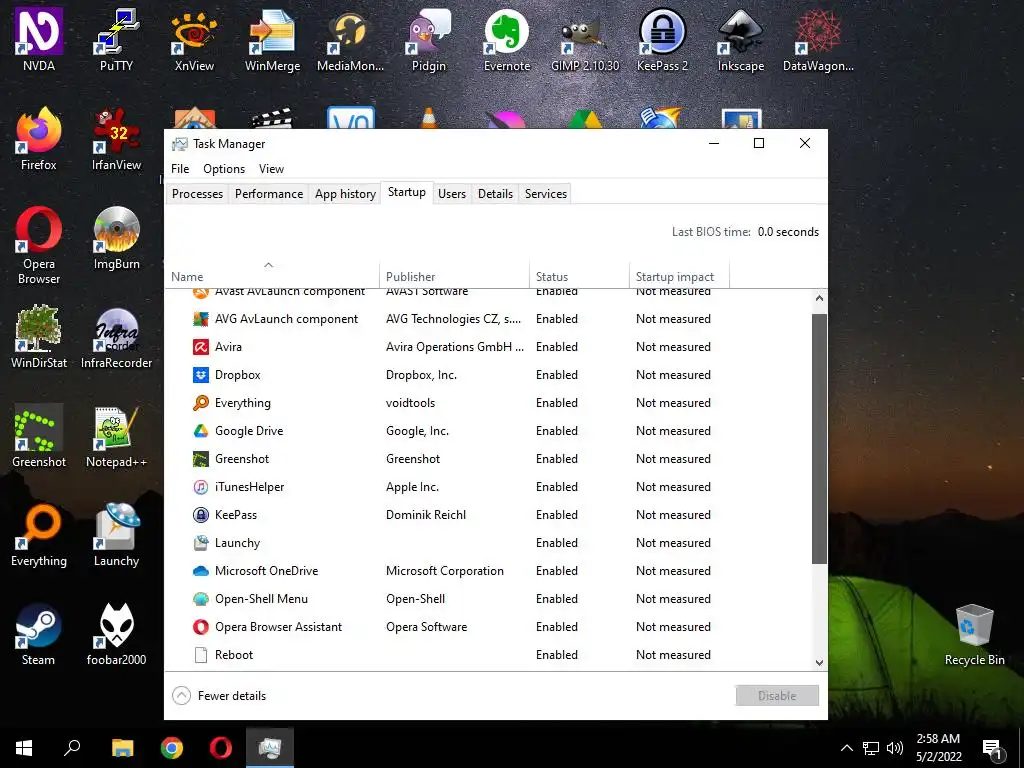
Task: Collapse with Fewer details button
Action: [x=219, y=696]
